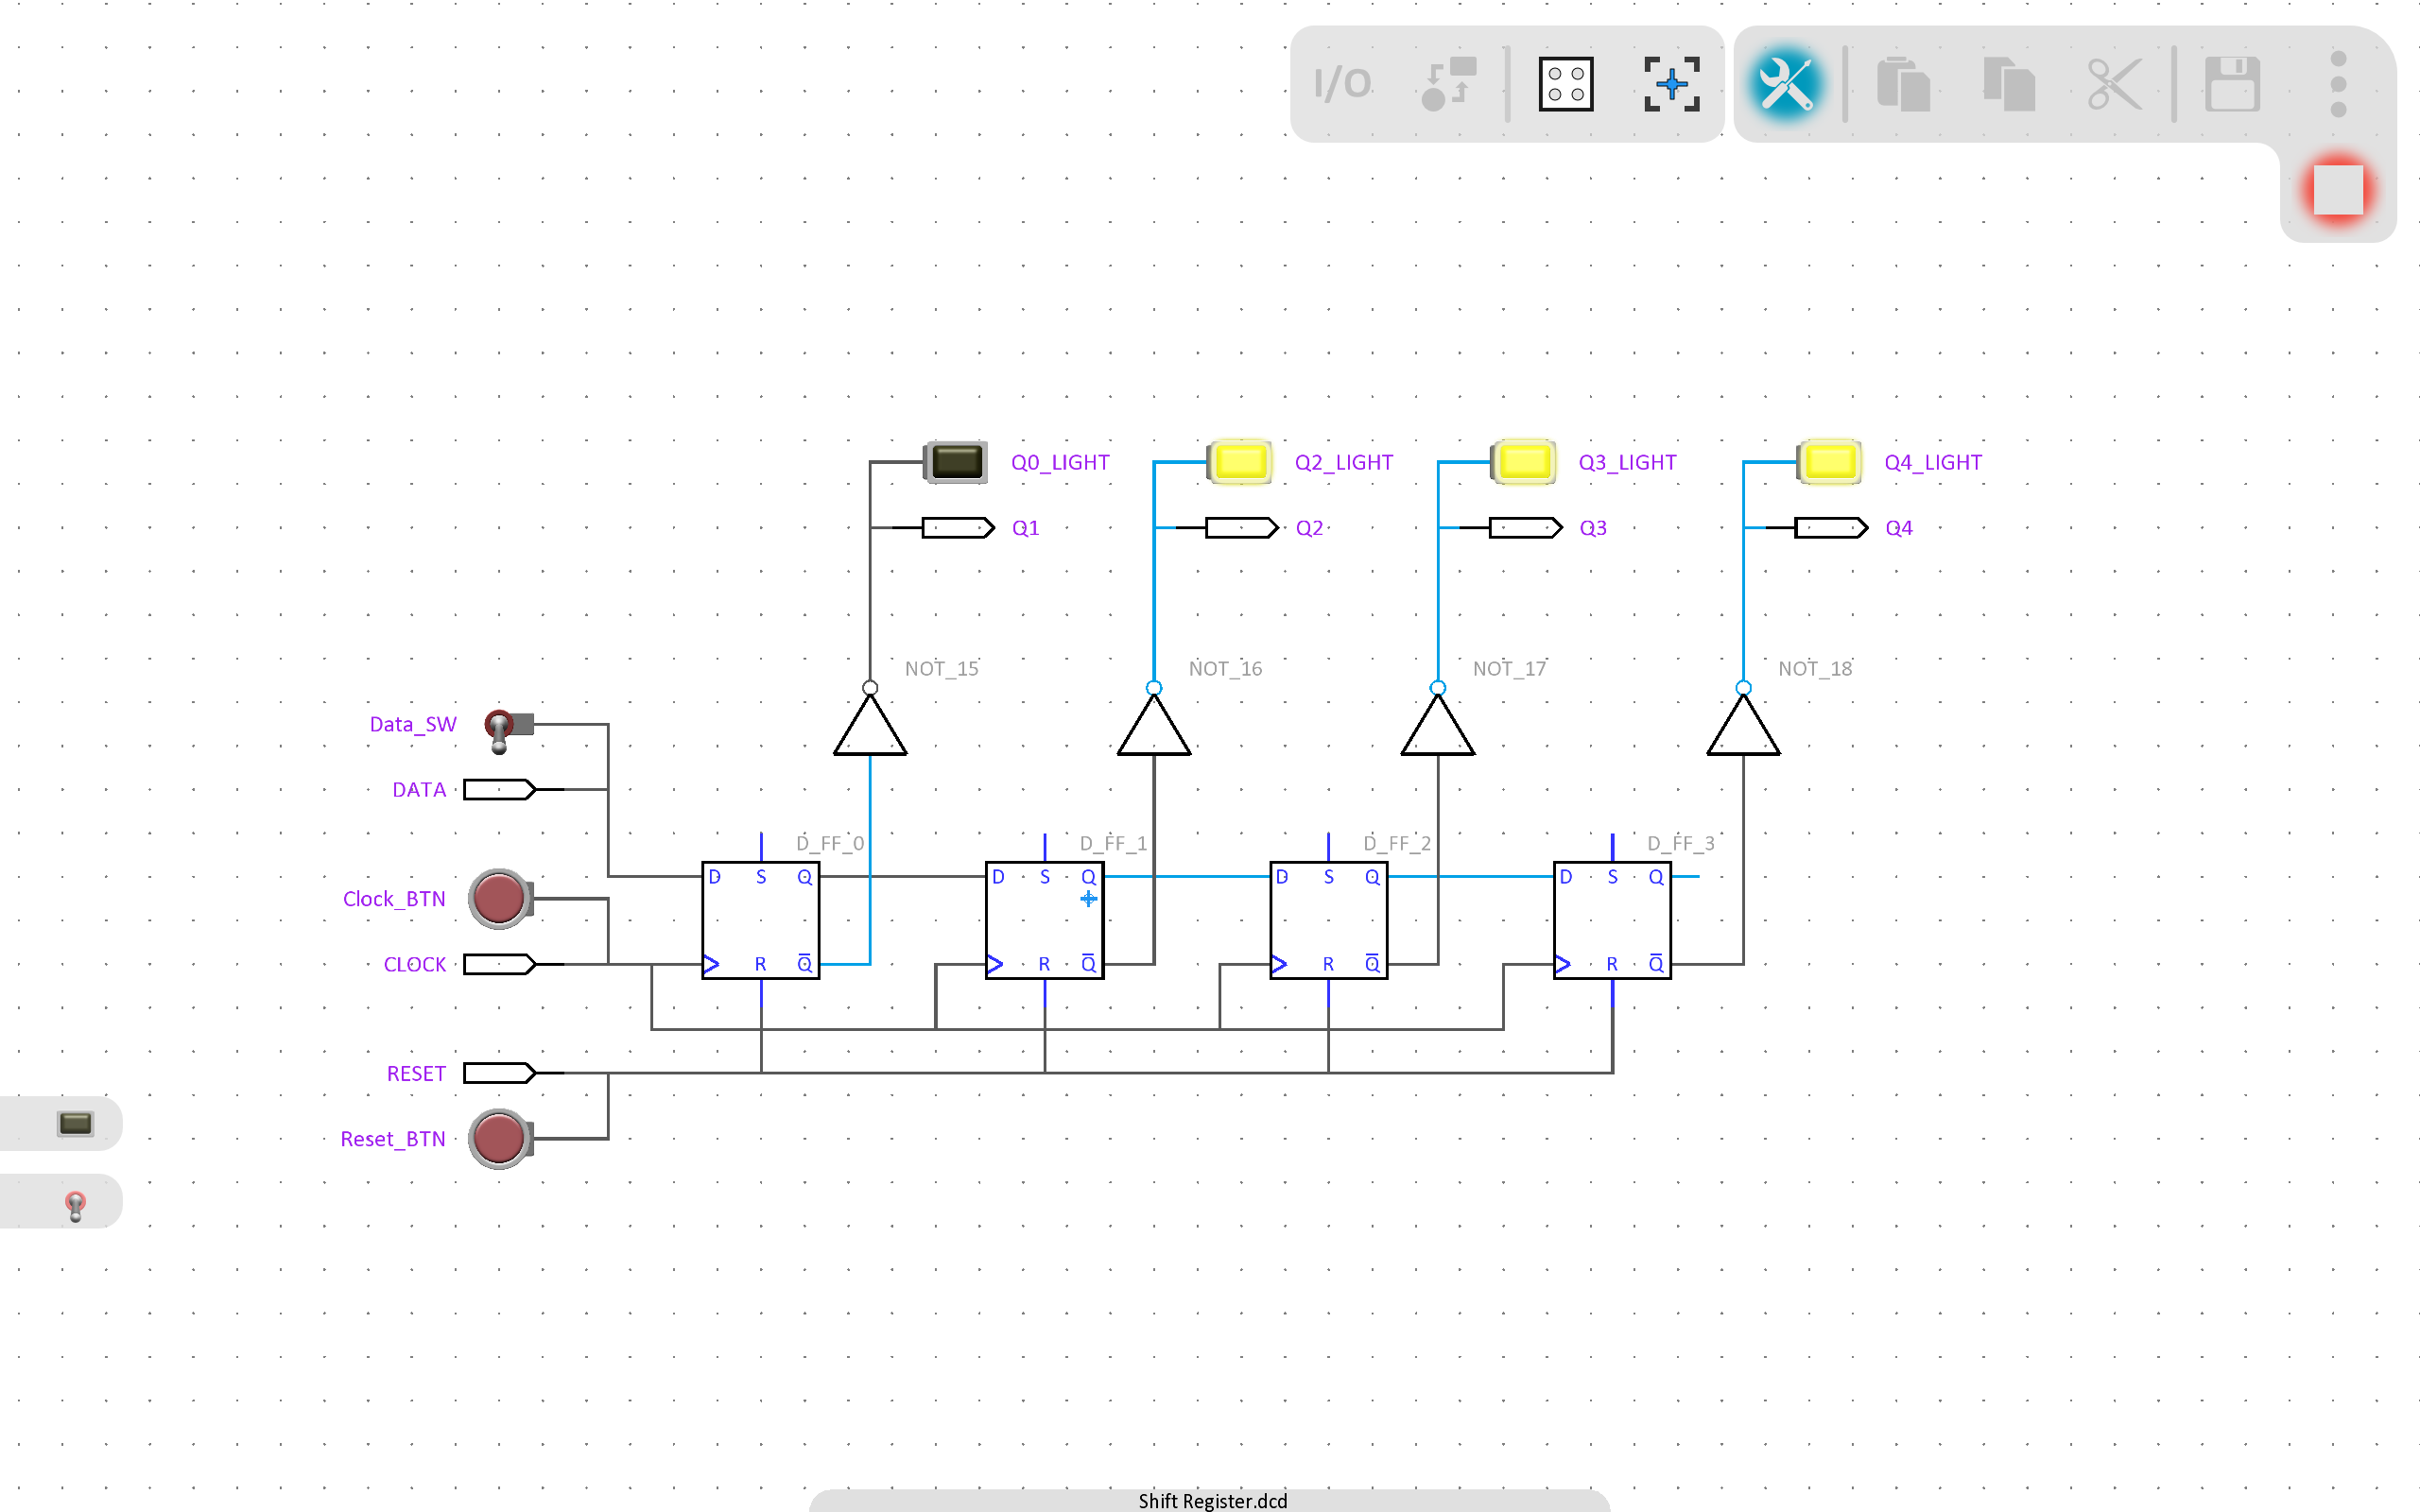Save the circuit with floppy disk icon

2231,84
